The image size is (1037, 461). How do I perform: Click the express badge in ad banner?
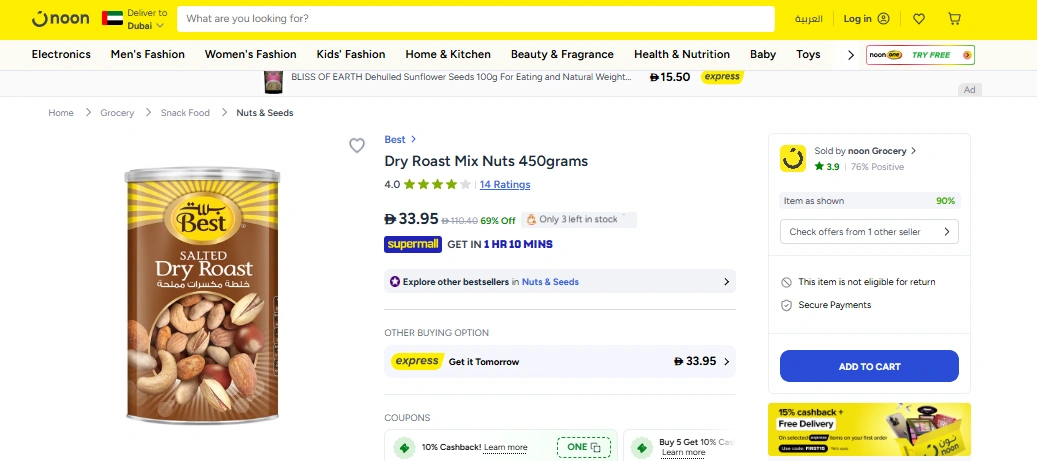(721, 77)
